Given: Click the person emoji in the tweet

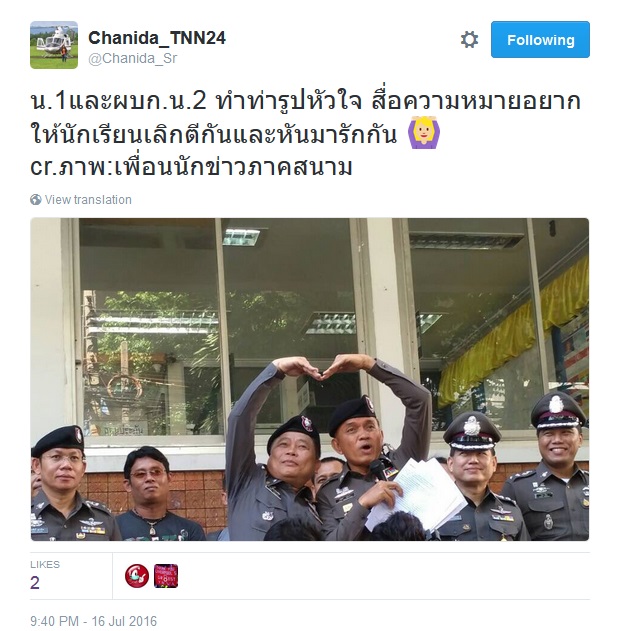Looking at the screenshot, I should coord(424,132).
